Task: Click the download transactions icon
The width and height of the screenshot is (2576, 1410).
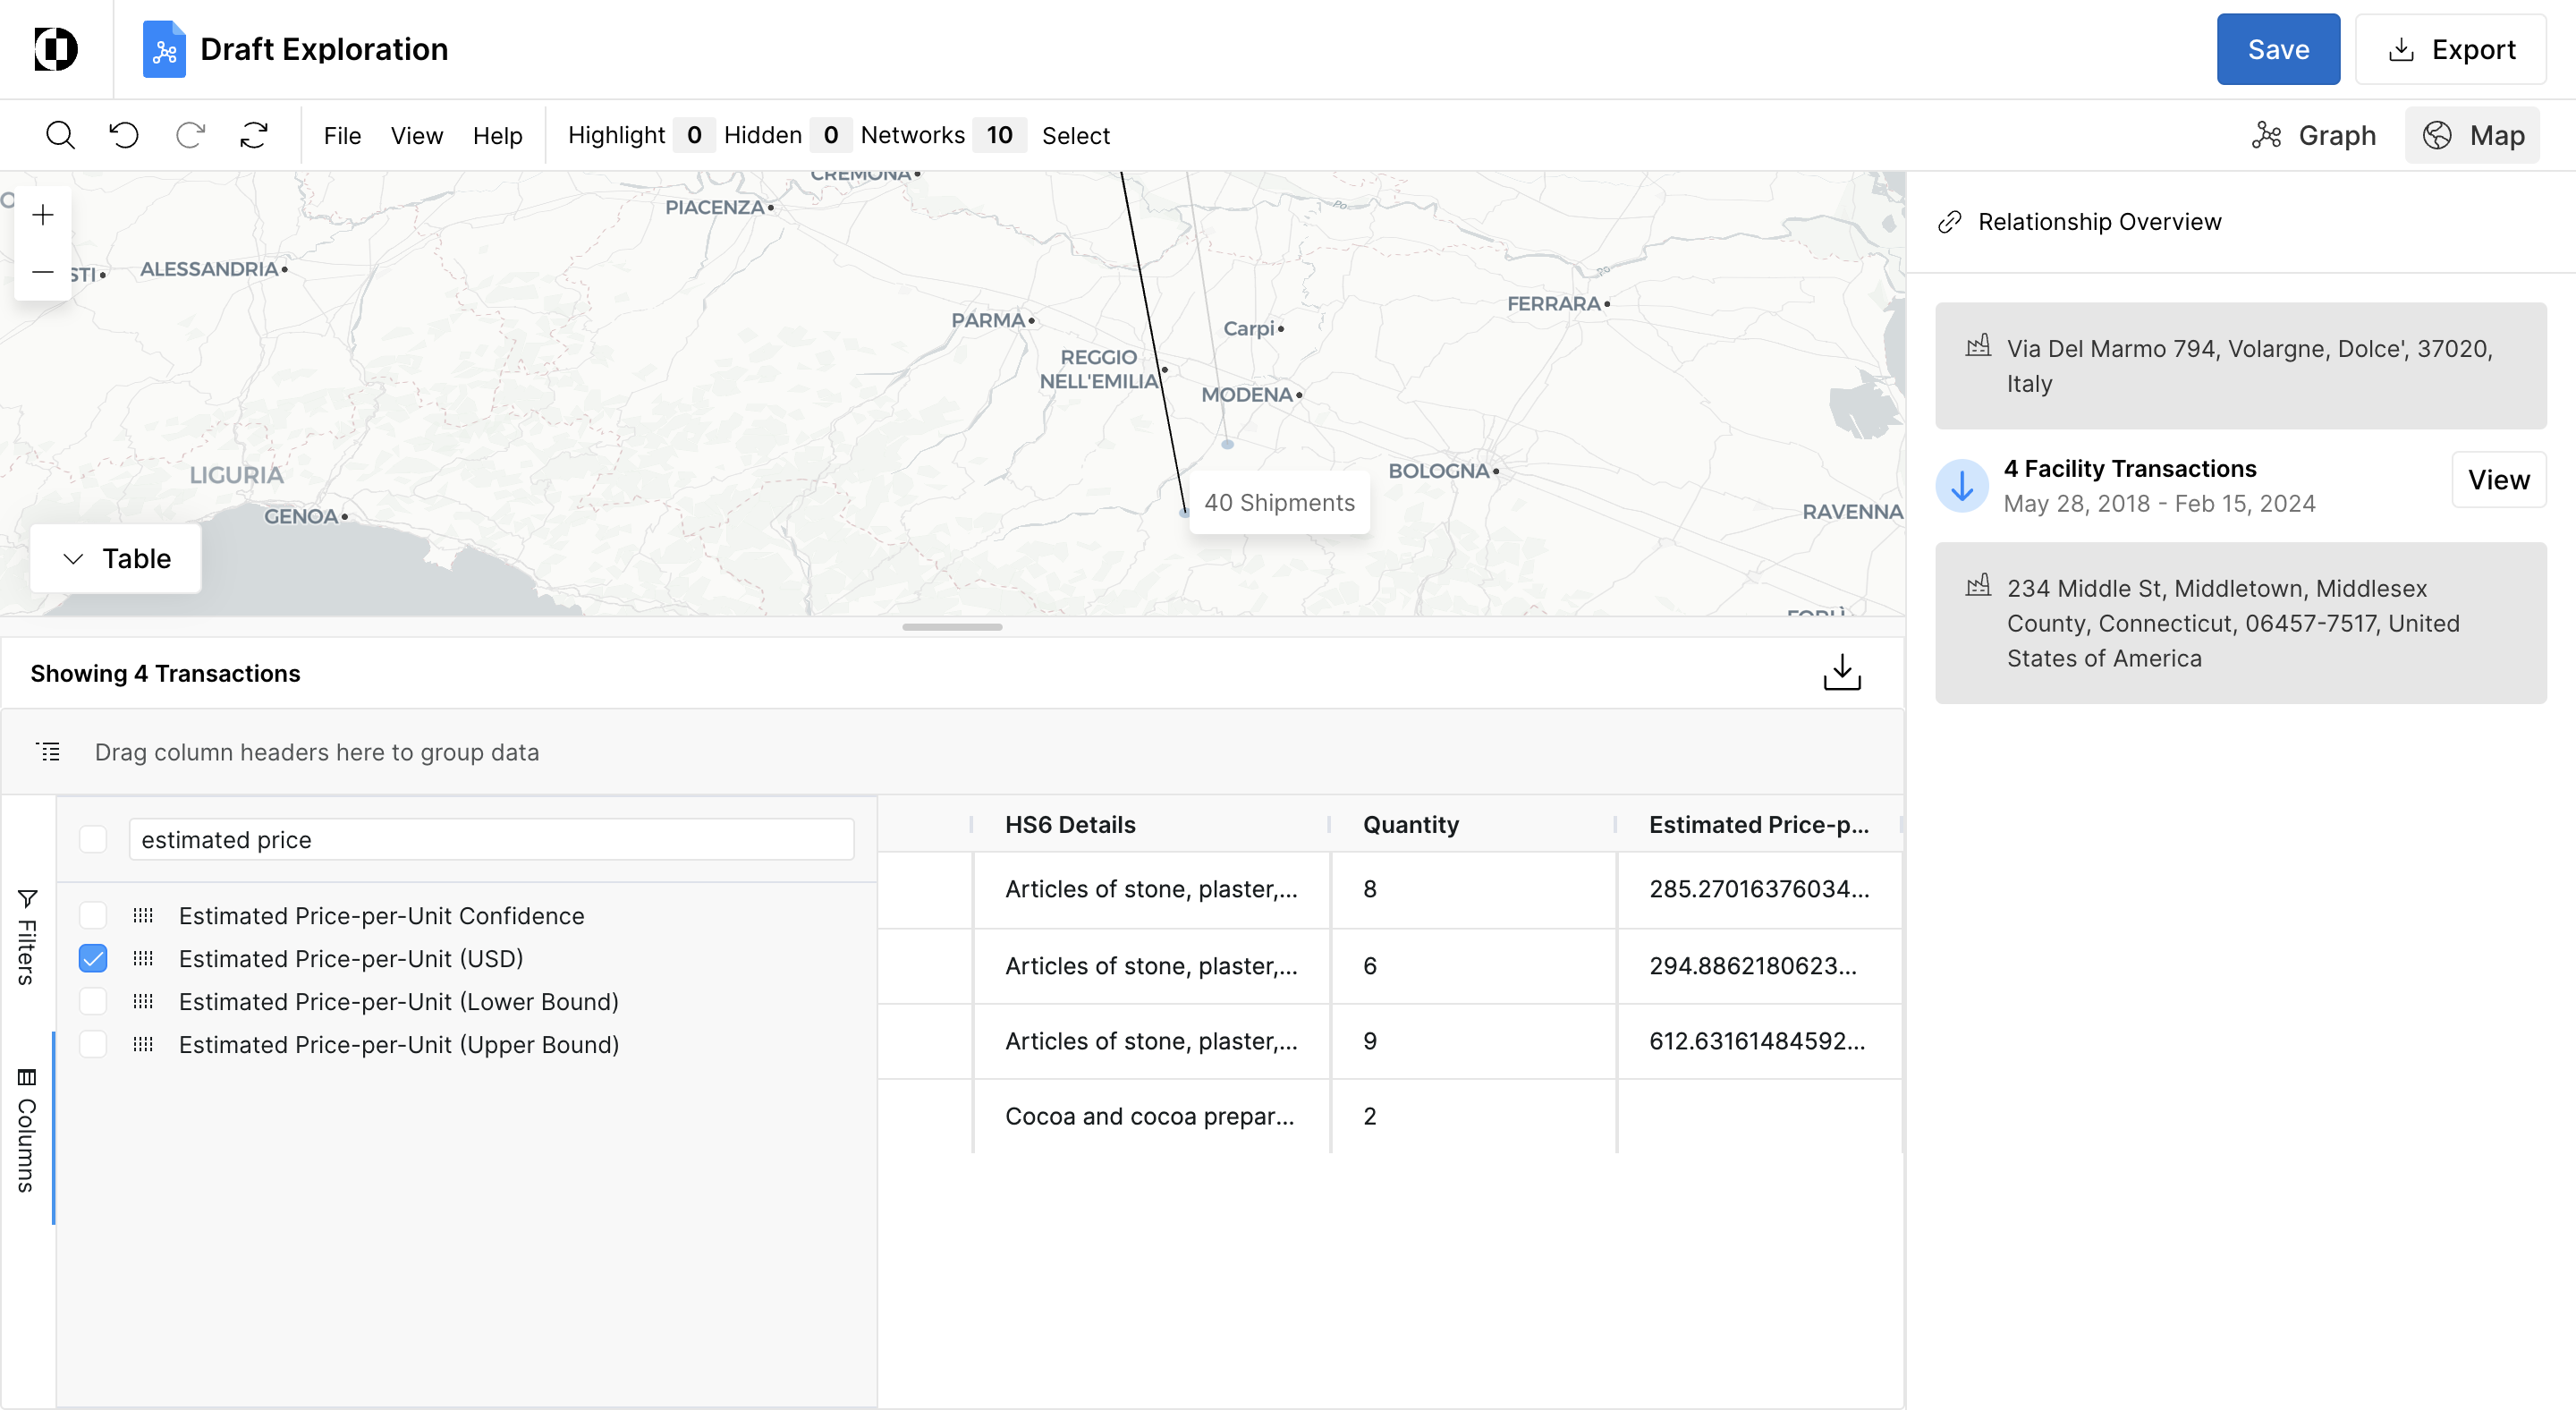Action: pyautogui.click(x=1841, y=673)
